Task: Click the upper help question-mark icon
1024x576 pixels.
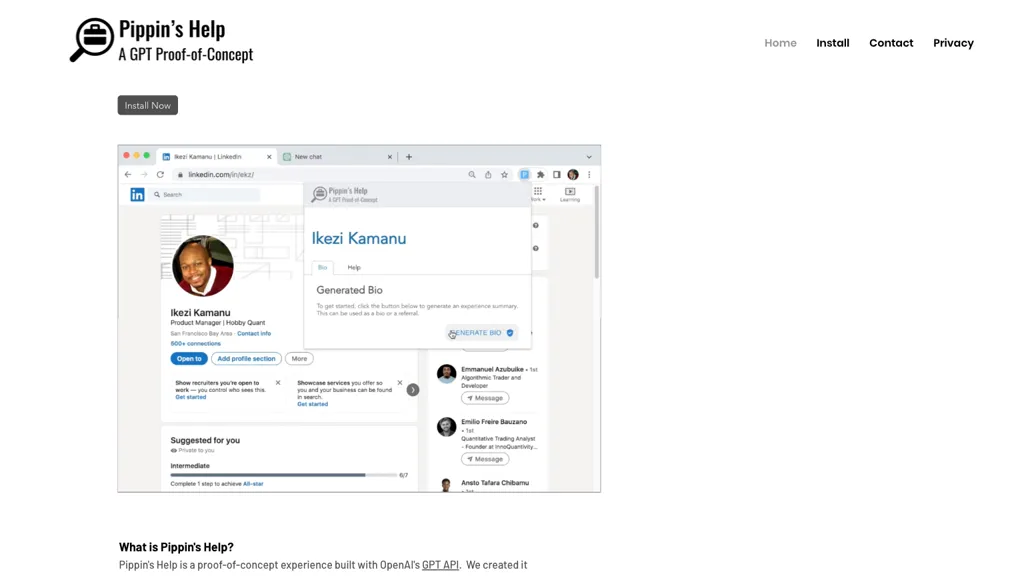Action: pos(536,225)
